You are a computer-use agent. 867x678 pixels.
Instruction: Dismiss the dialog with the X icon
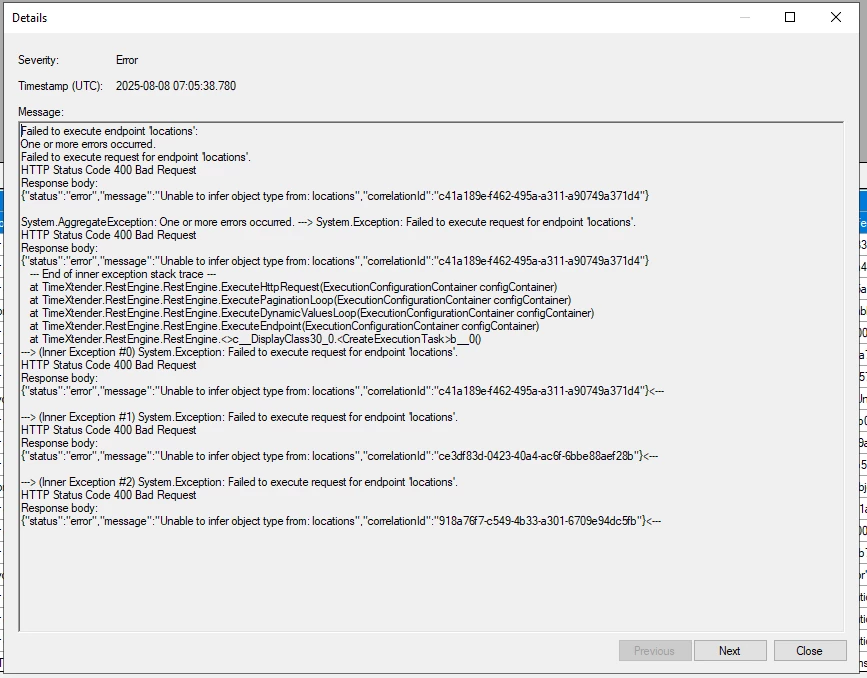coord(836,17)
